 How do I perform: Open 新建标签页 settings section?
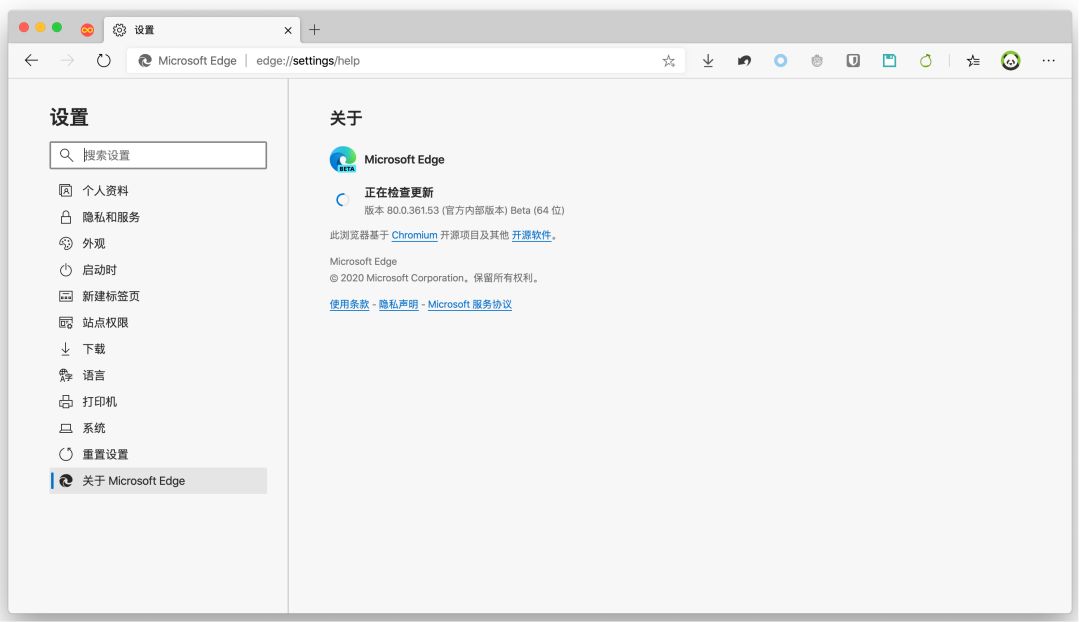coord(158,296)
